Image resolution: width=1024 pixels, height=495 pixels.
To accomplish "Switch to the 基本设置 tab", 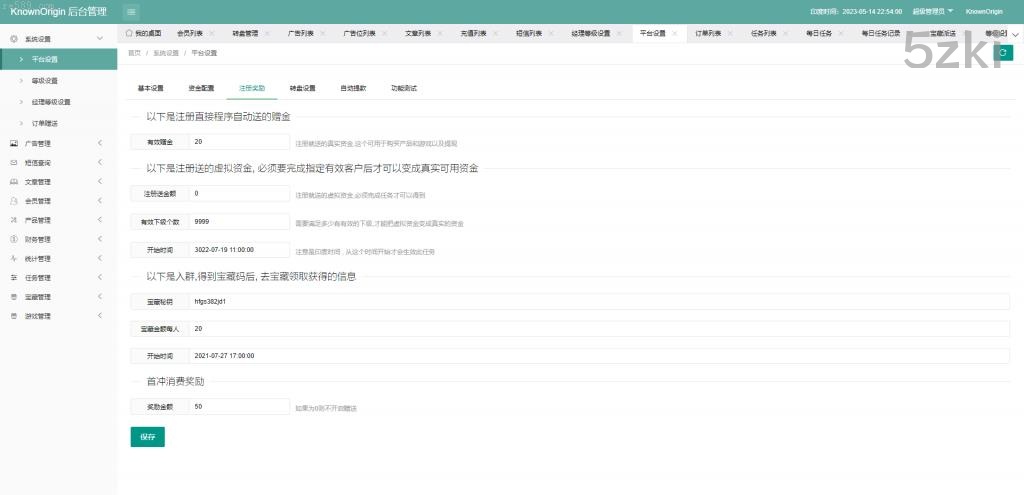I will click(x=150, y=88).
